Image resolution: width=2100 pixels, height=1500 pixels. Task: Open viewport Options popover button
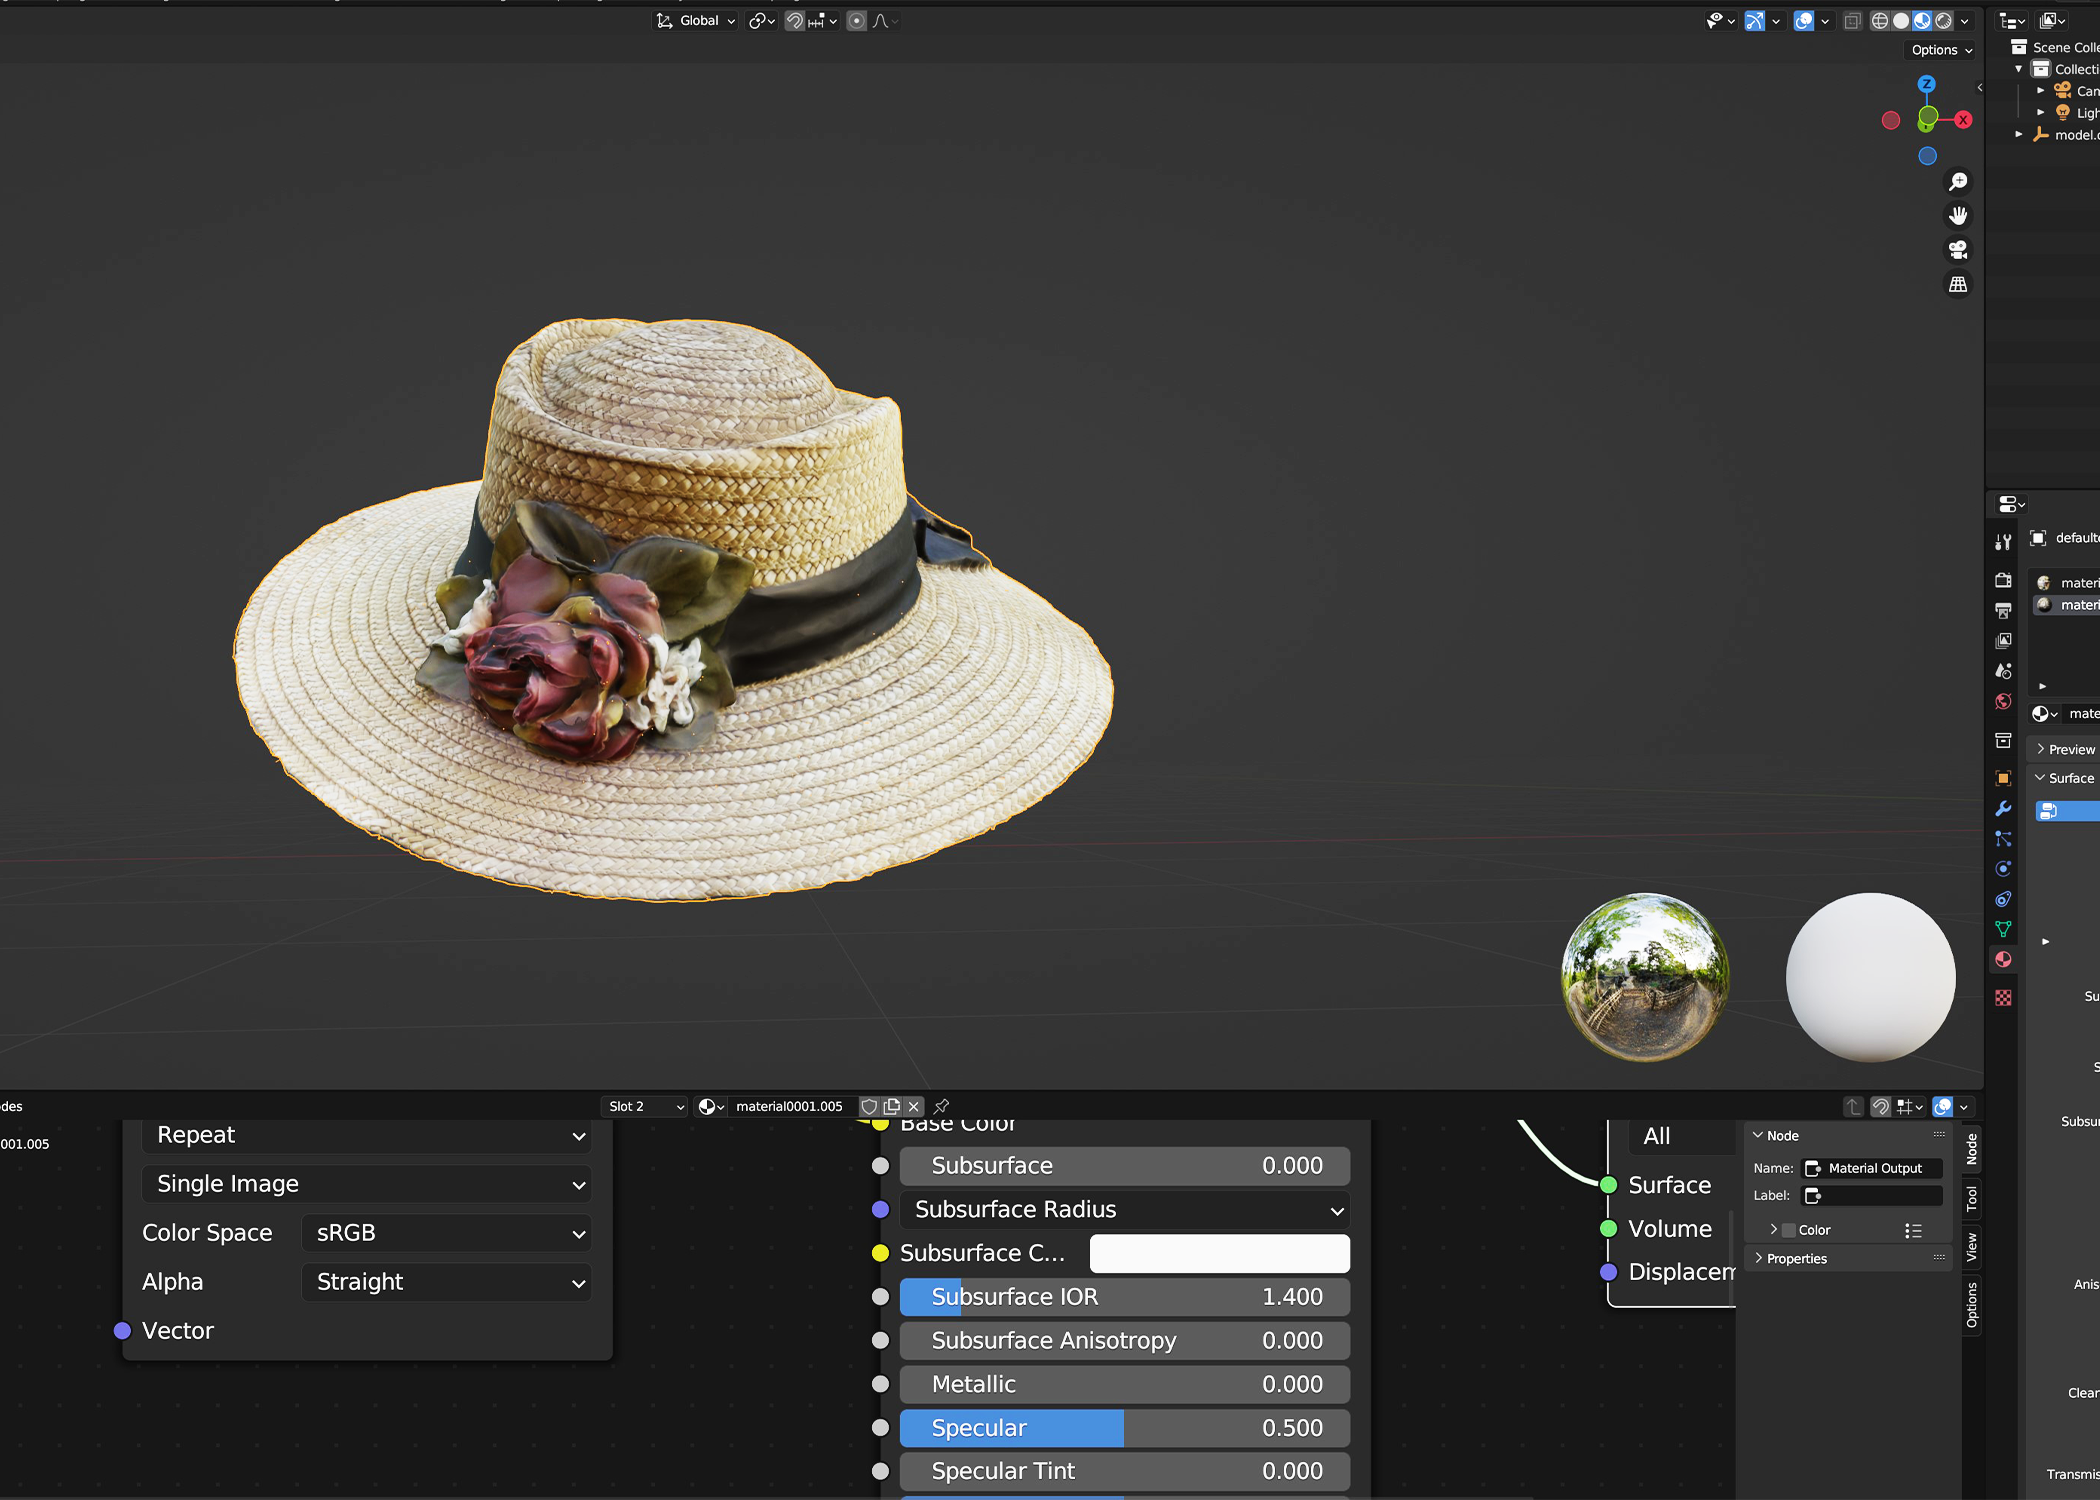(x=1941, y=50)
